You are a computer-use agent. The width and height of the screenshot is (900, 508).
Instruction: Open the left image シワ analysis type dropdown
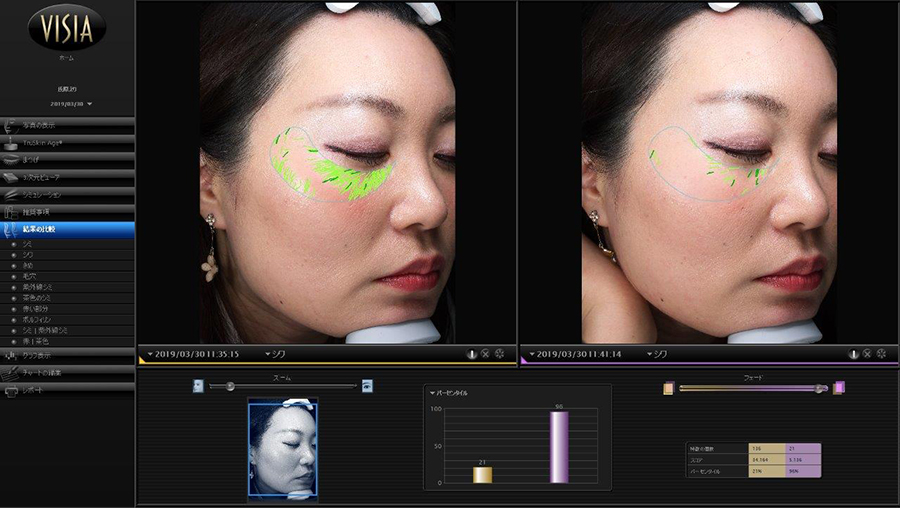click(x=283, y=353)
